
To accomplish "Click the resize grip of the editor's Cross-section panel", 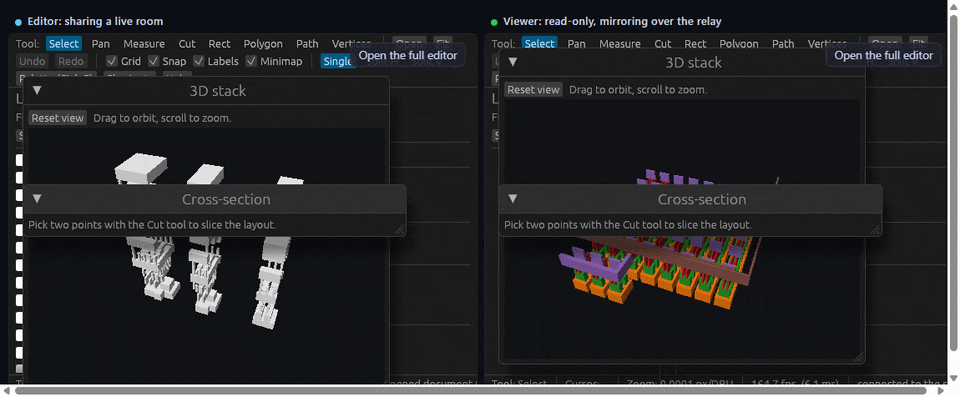I will [x=399, y=229].
